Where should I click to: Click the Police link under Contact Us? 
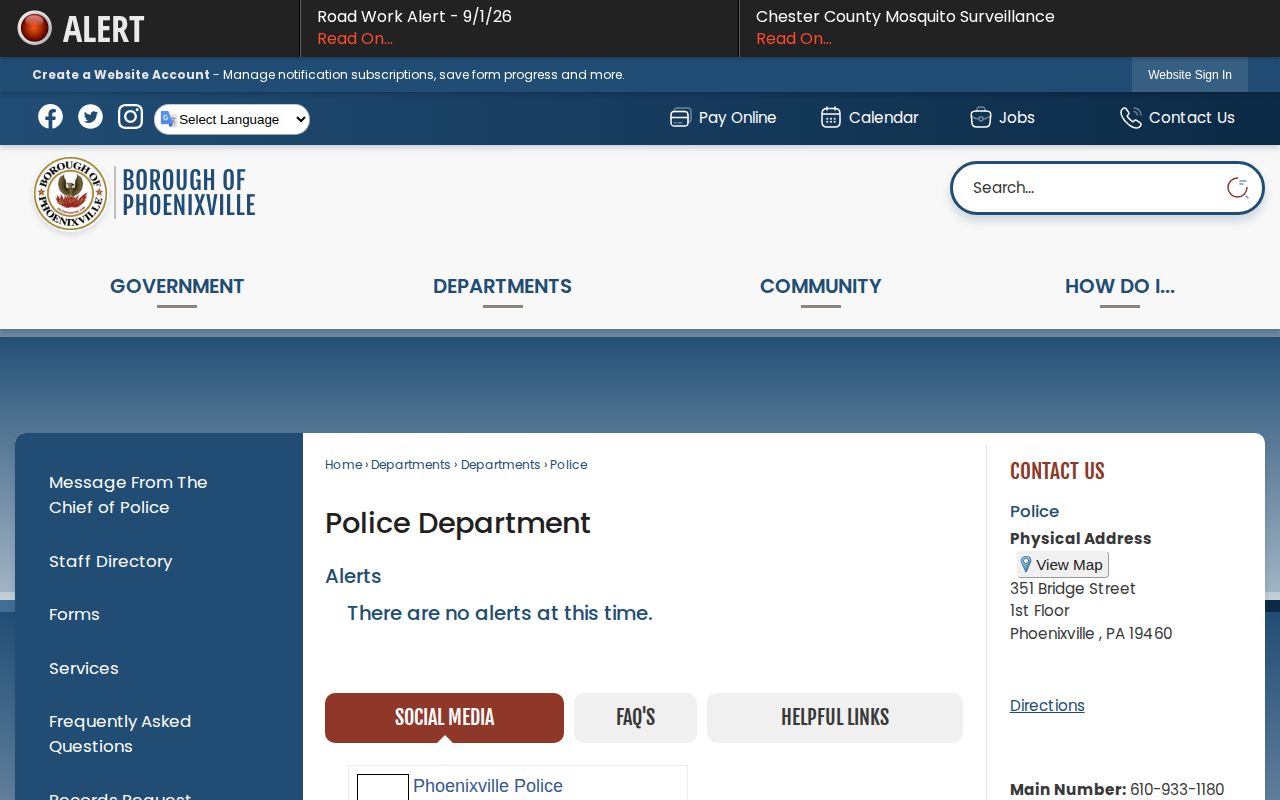pos(1034,512)
